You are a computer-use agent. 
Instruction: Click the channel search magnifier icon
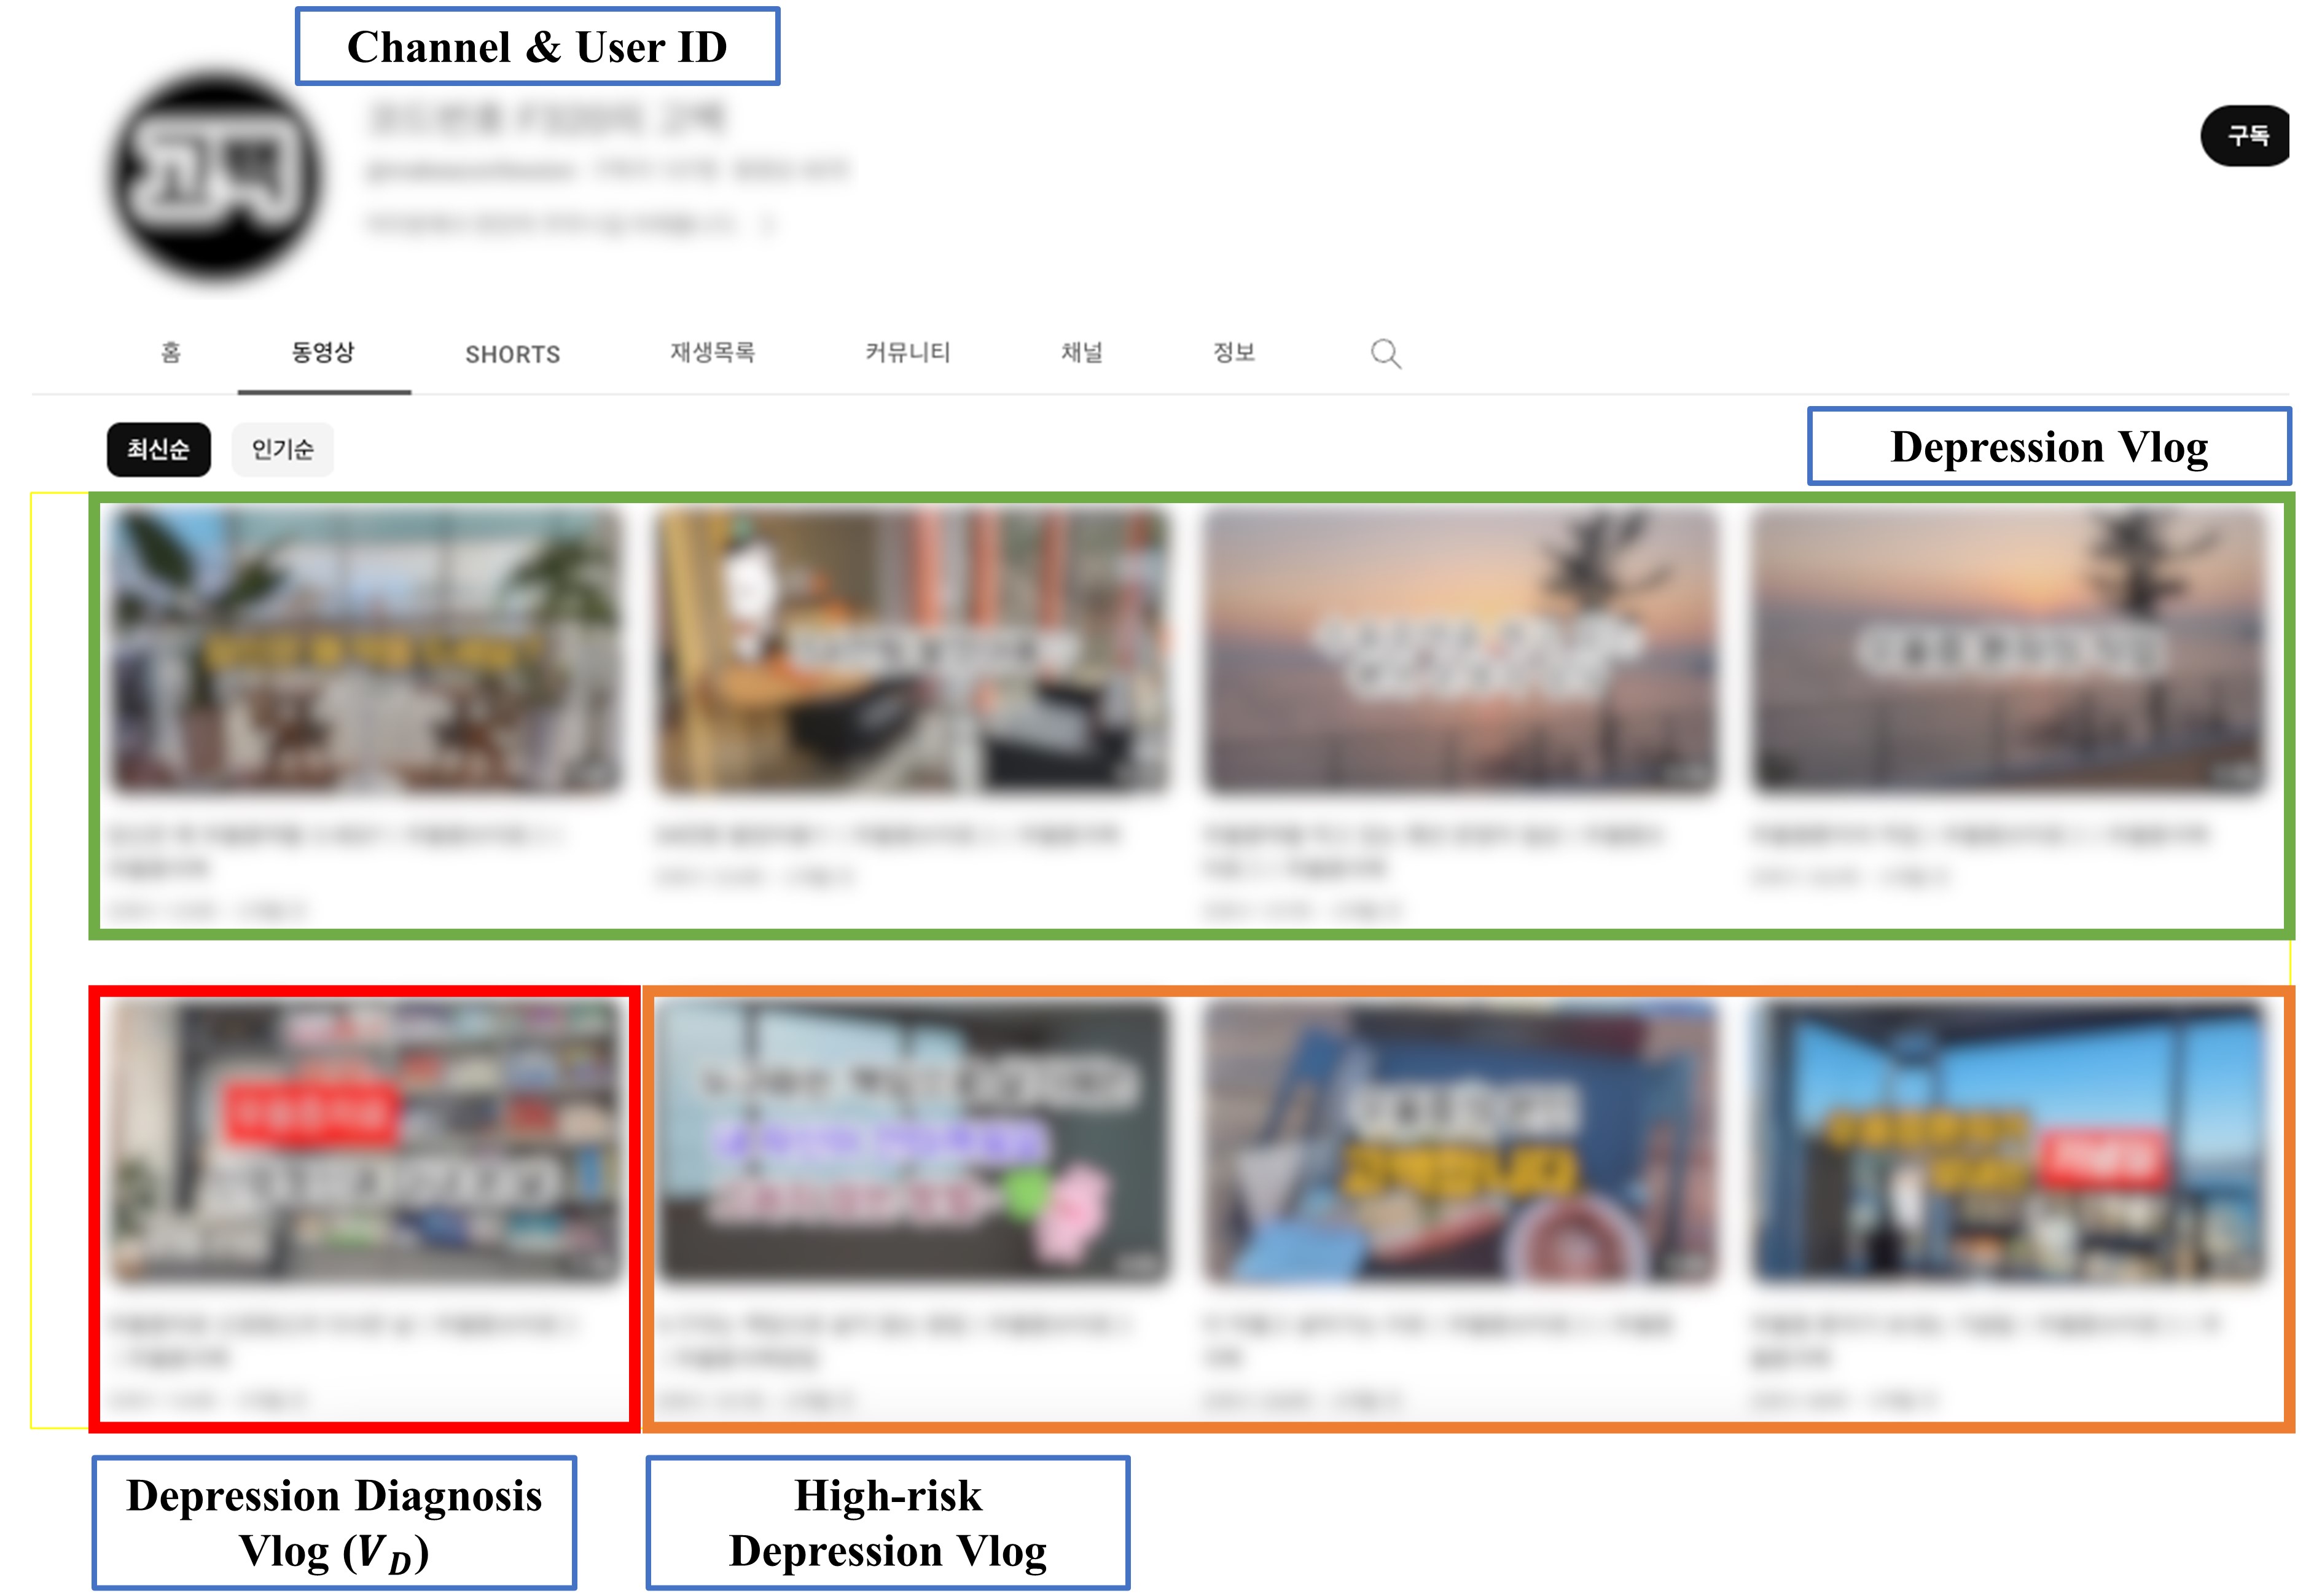tap(1385, 354)
